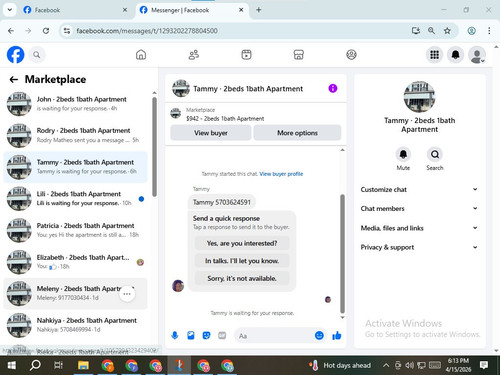500x375 pixels.
Task: Click the conversation list scrollbar
Action: 154,147
